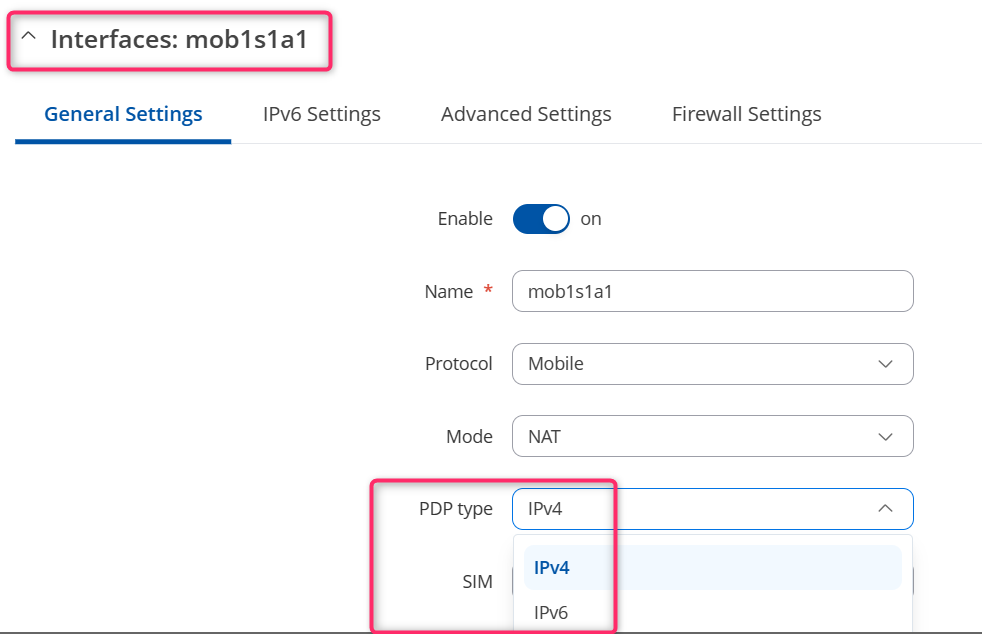The image size is (982, 634).
Task: Go to the Advanced Settings tab
Action: [x=526, y=114]
